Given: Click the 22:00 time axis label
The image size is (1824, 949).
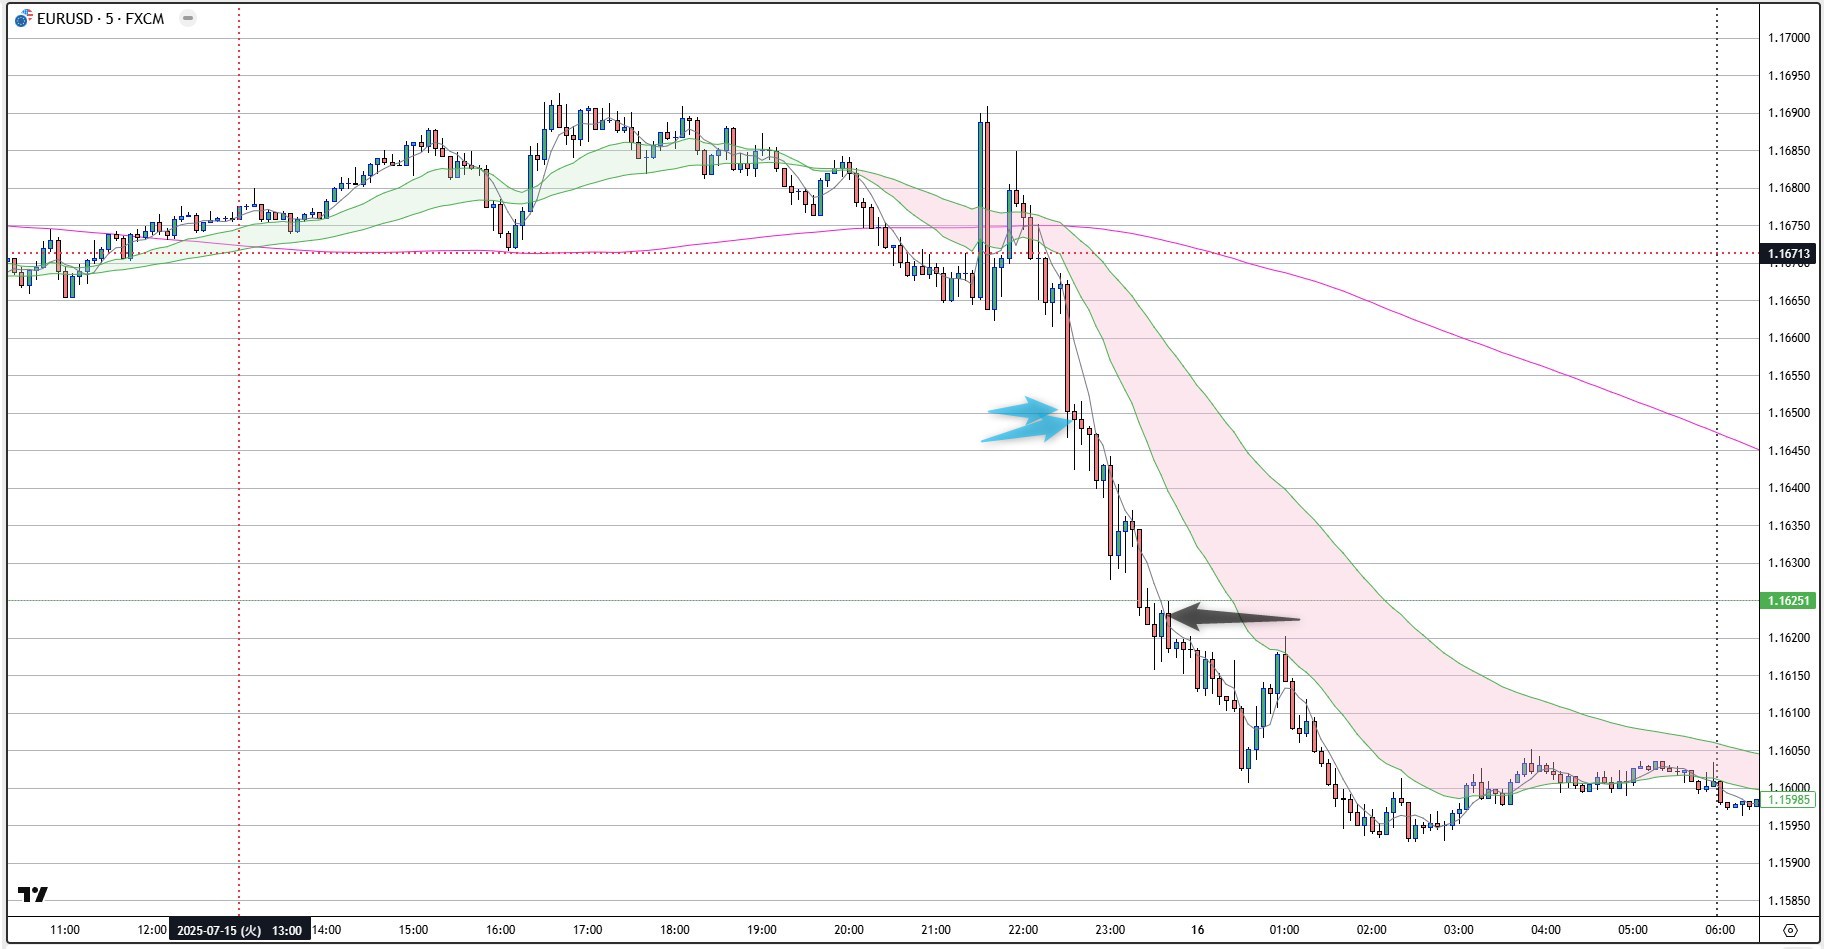Looking at the screenshot, I should (x=1023, y=930).
